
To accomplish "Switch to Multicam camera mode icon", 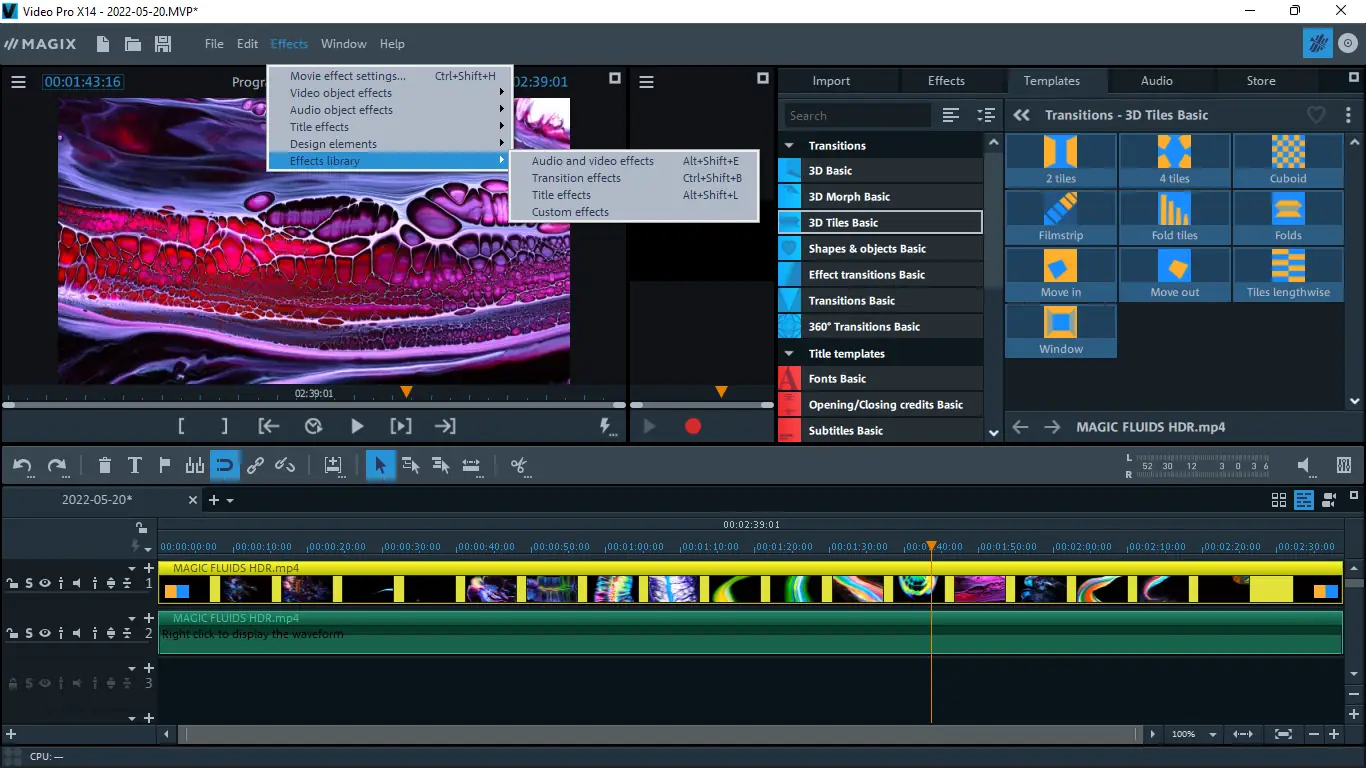I will 1329,500.
